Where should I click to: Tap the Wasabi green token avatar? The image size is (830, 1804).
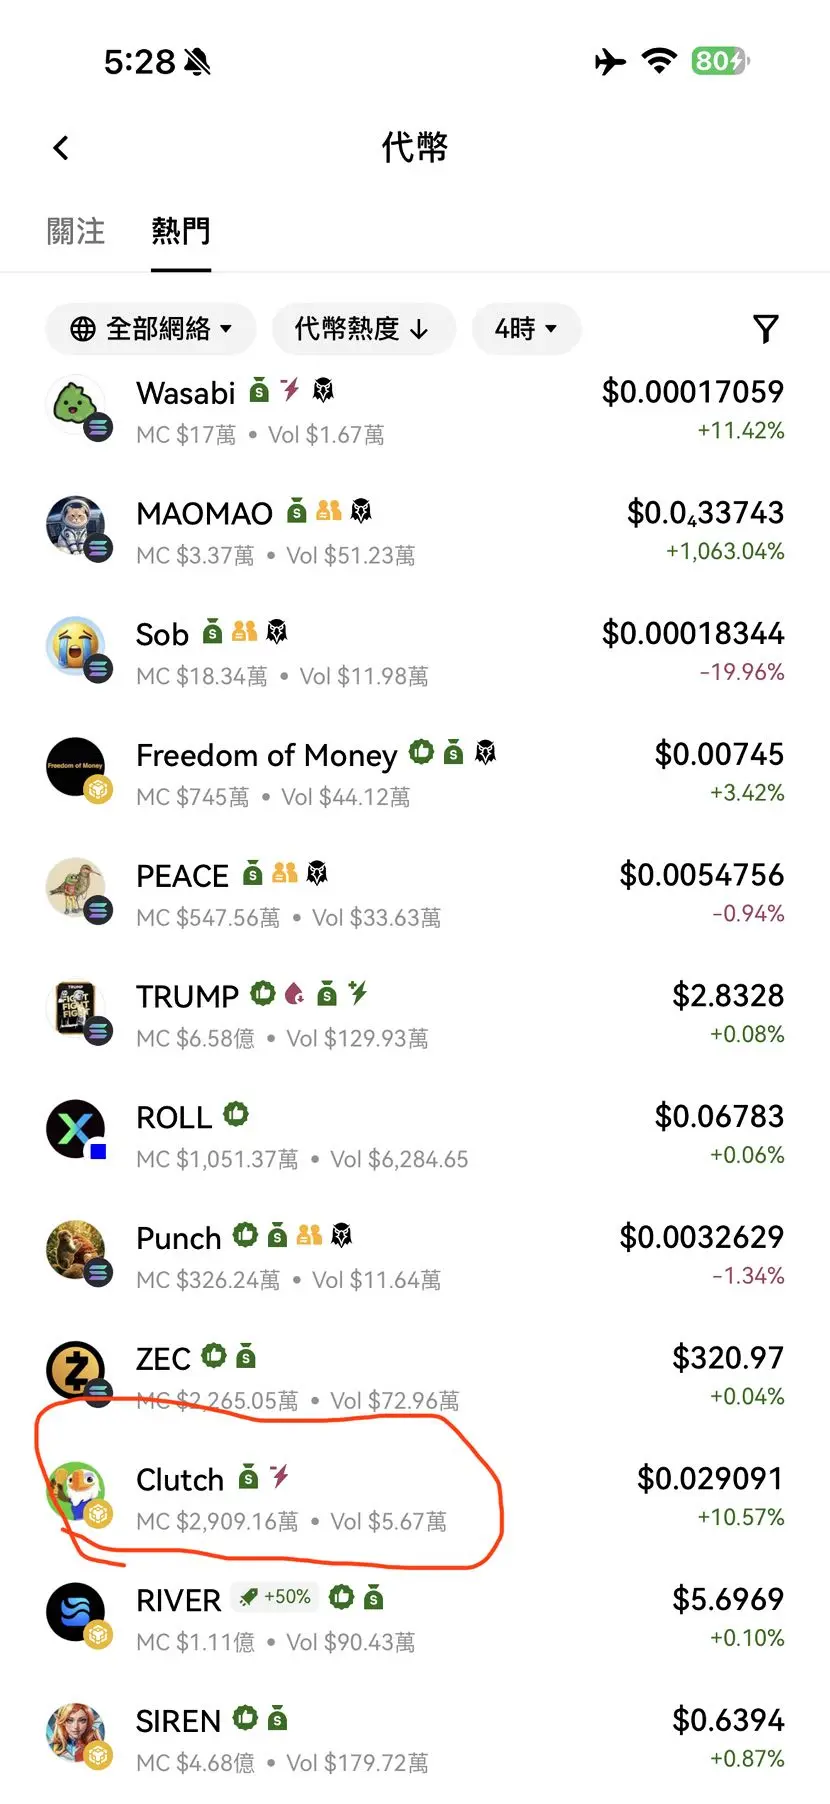tap(76, 405)
